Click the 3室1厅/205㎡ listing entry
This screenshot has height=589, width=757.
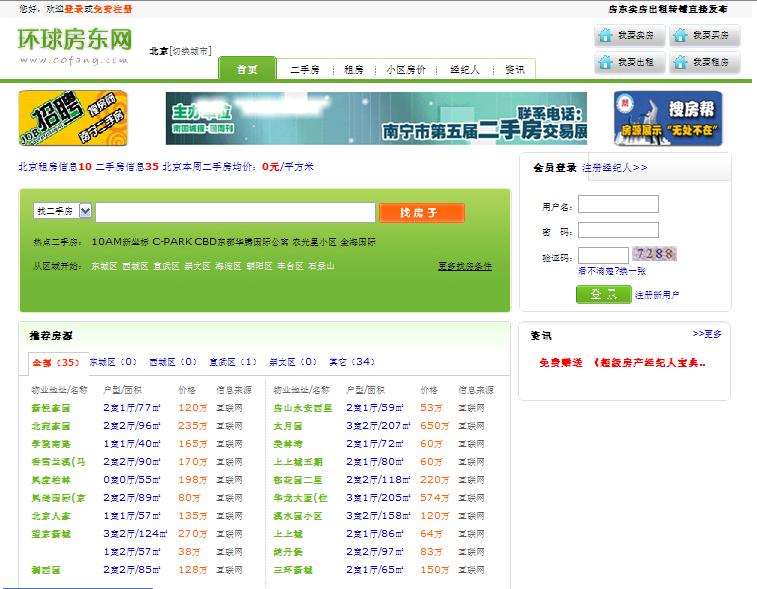coord(378,498)
